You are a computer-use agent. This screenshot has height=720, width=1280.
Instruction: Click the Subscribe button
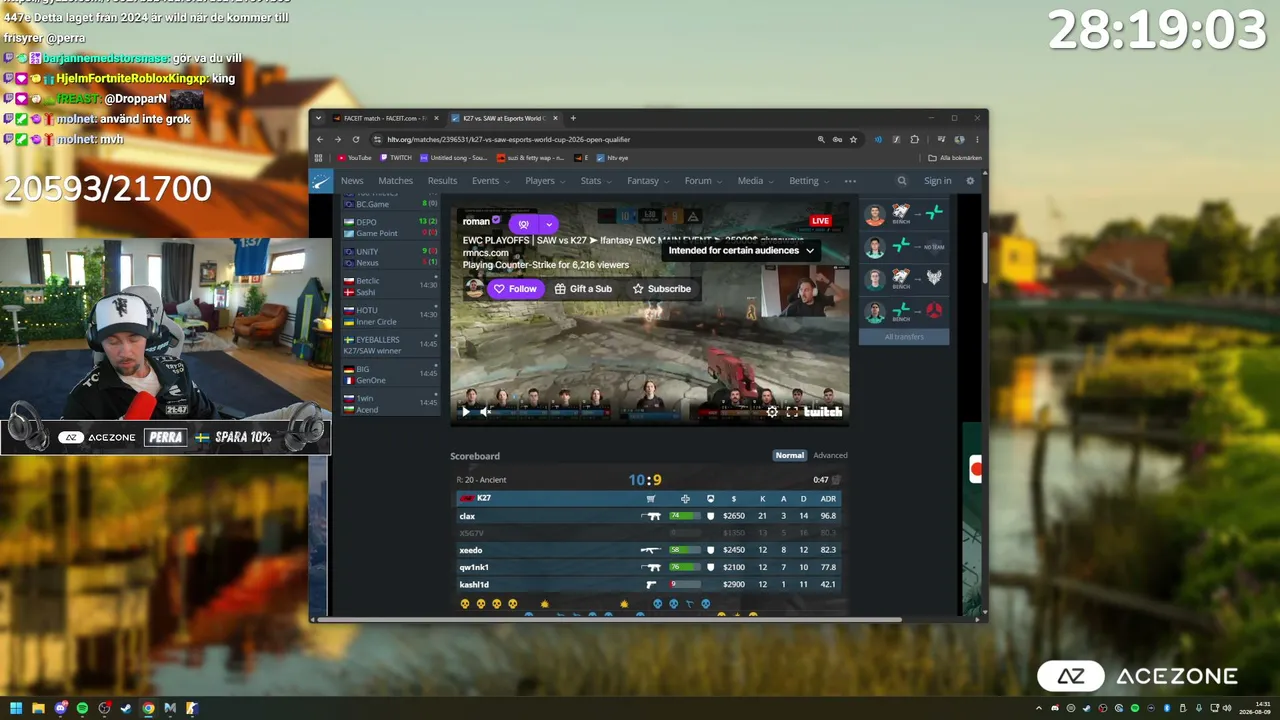pos(661,289)
